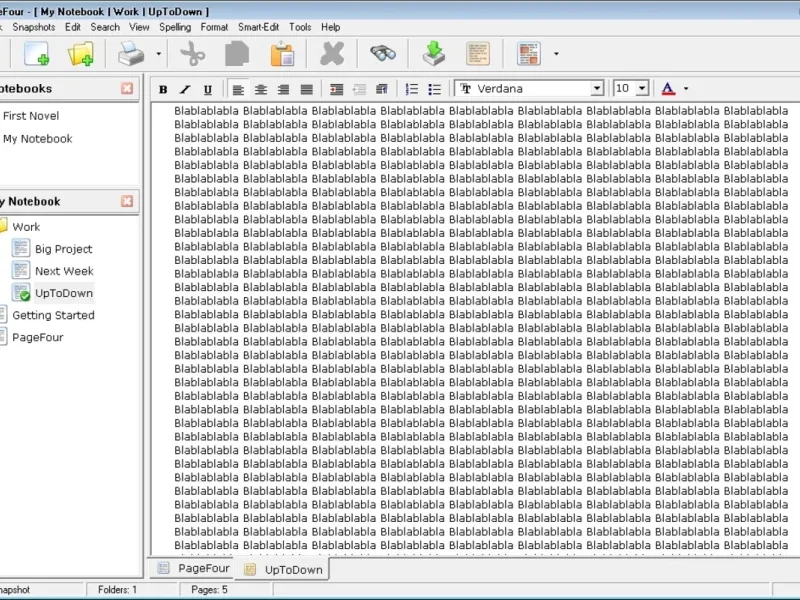Screen dimensions: 800x600
Task: Switch to the PageFour tab
Action: click(193, 568)
